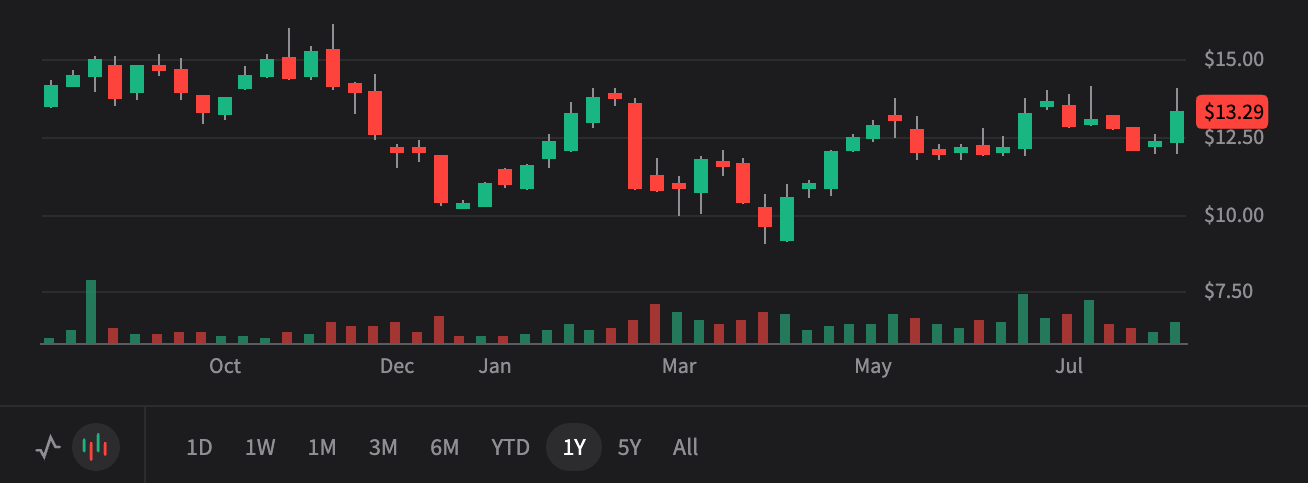Select the 1Y time range
The width and height of the screenshot is (1308, 483).
574,447
